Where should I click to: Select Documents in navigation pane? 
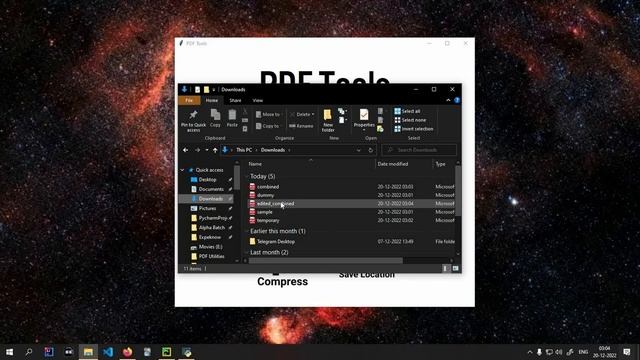211,189
